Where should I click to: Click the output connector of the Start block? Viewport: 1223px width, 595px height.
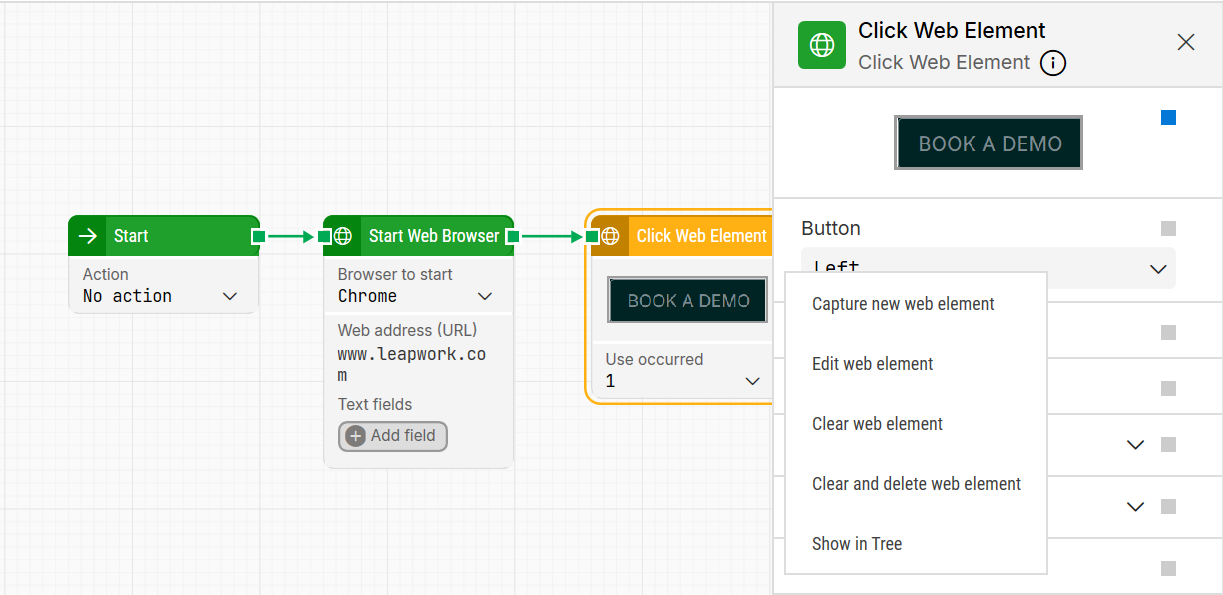258,236
